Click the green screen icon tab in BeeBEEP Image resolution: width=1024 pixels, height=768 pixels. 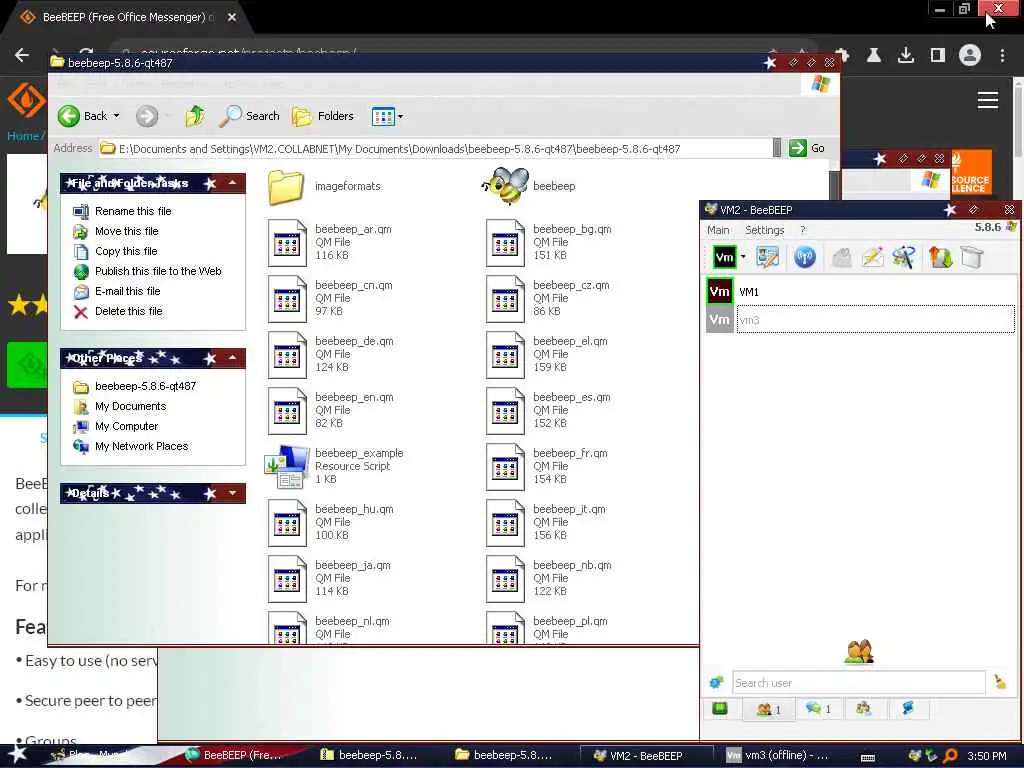tap(720, 709)
